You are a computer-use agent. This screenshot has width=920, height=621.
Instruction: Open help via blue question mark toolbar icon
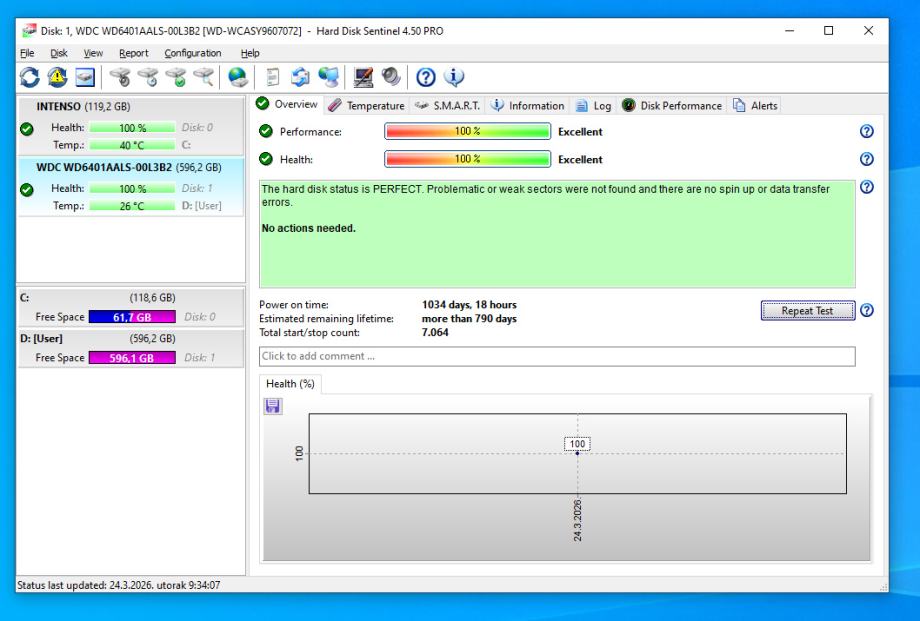(424, 76)
